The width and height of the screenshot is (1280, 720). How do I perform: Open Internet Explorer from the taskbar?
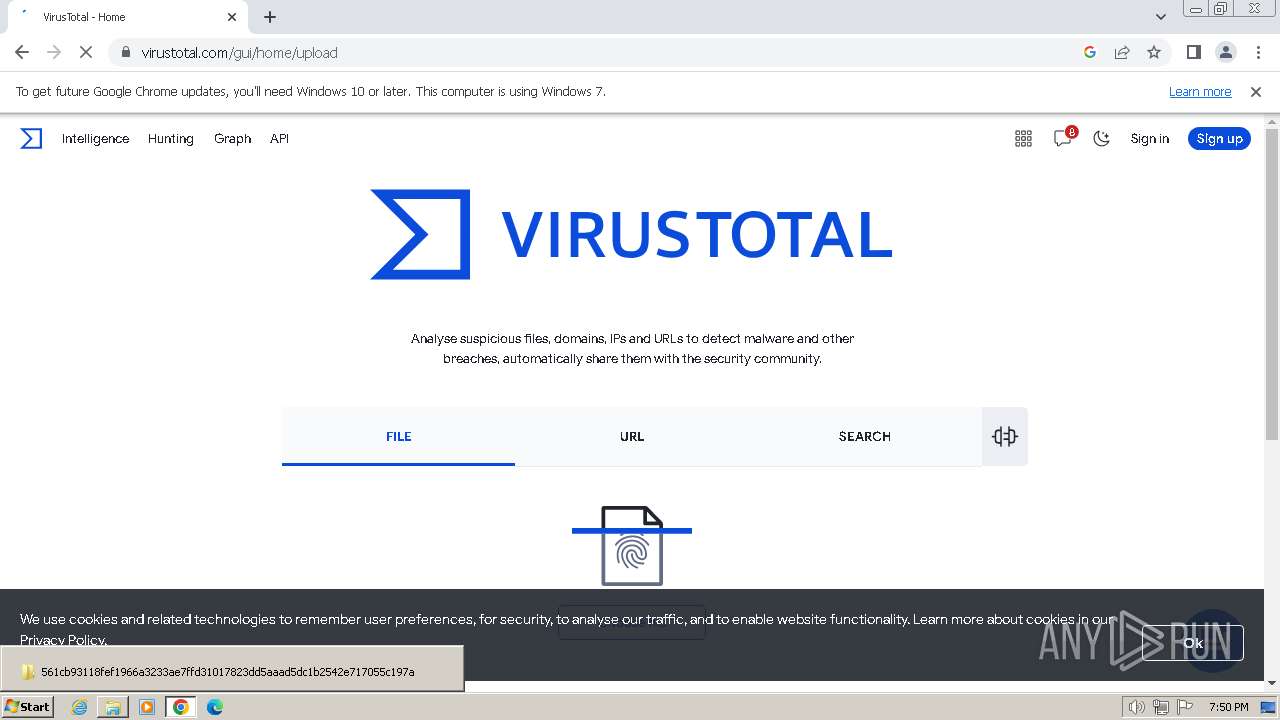(x=79, y=707)
